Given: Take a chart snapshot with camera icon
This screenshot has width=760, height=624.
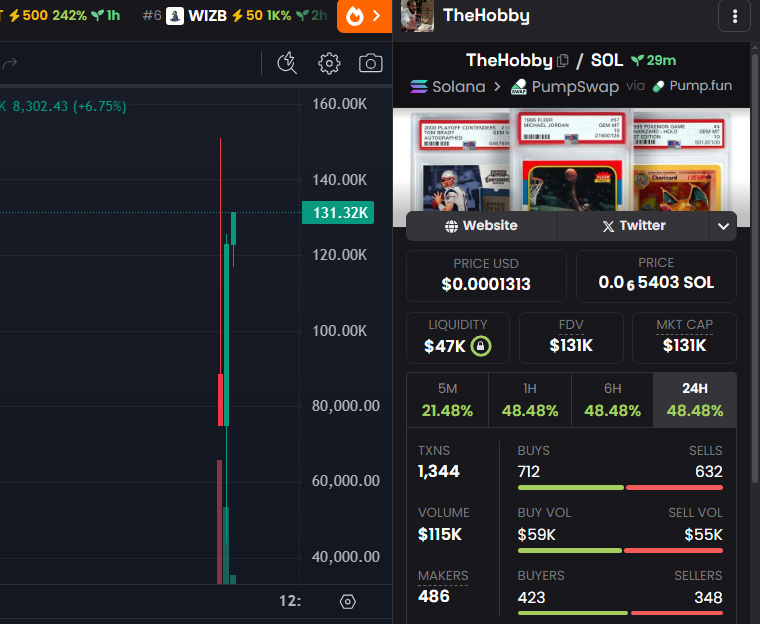Looking at the screenshot, I should click(370, 63).
